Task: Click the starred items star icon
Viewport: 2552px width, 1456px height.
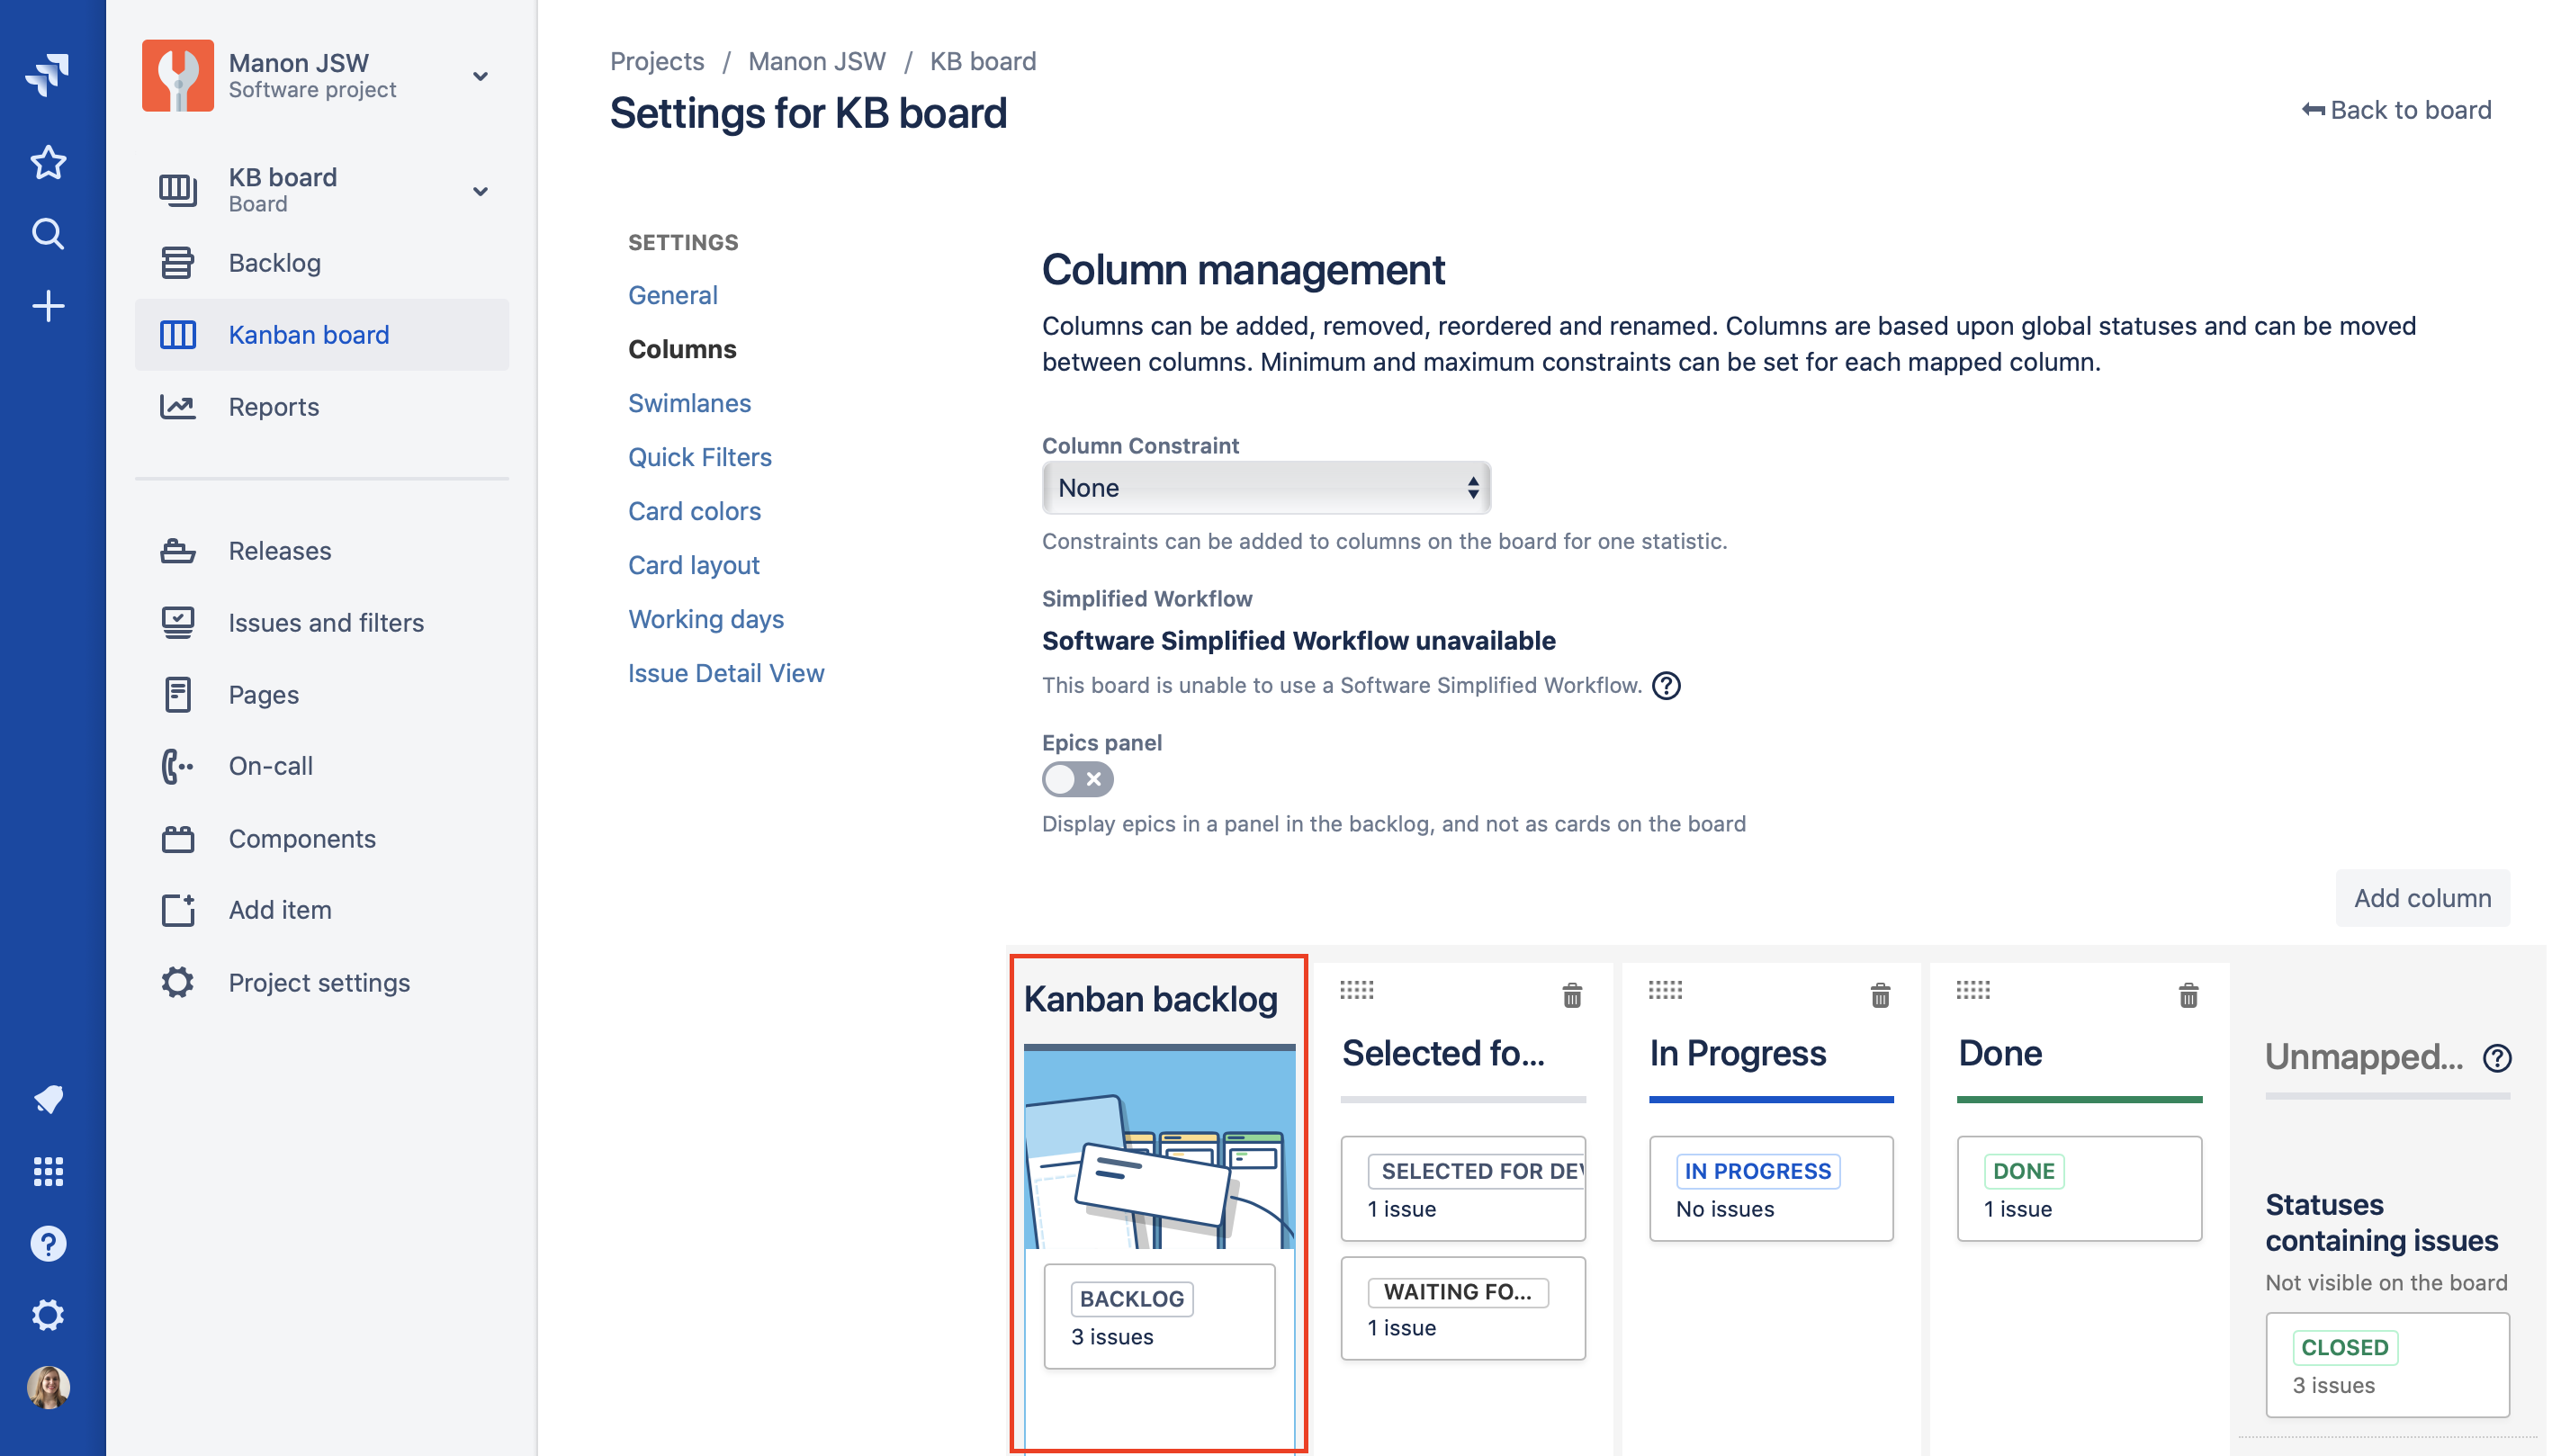Action: click(48, 162)
